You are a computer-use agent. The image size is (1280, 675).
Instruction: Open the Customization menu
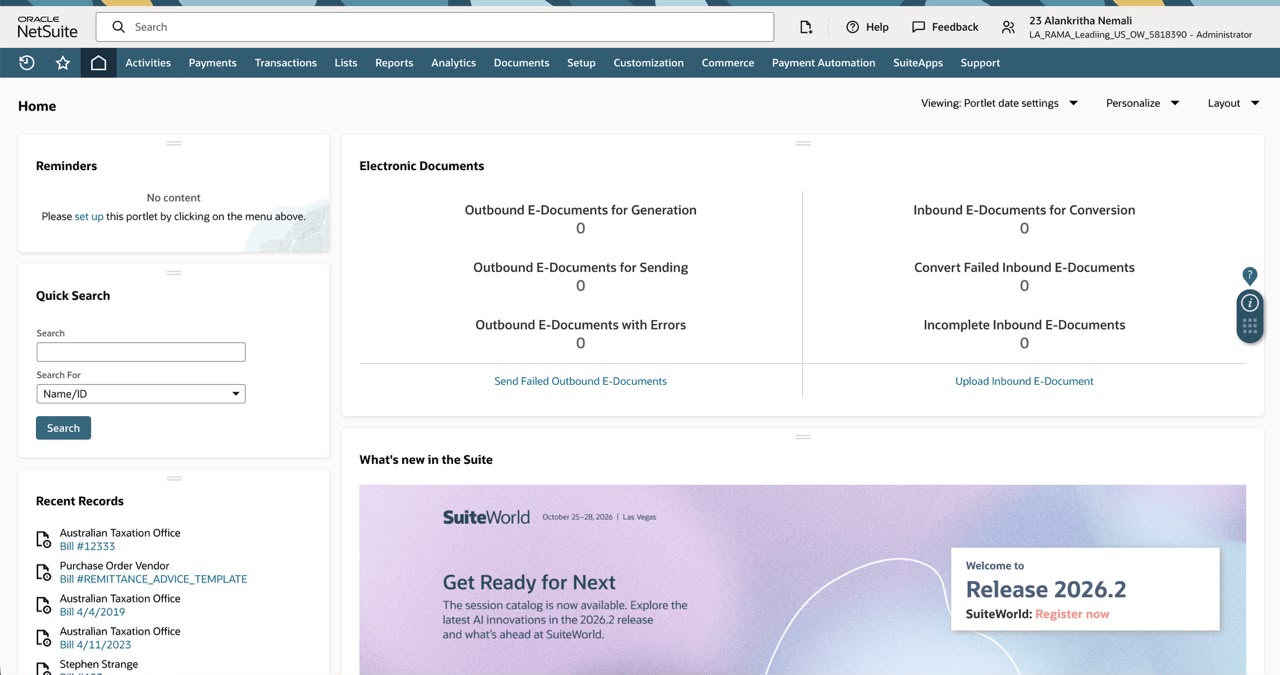pos(649,62)
